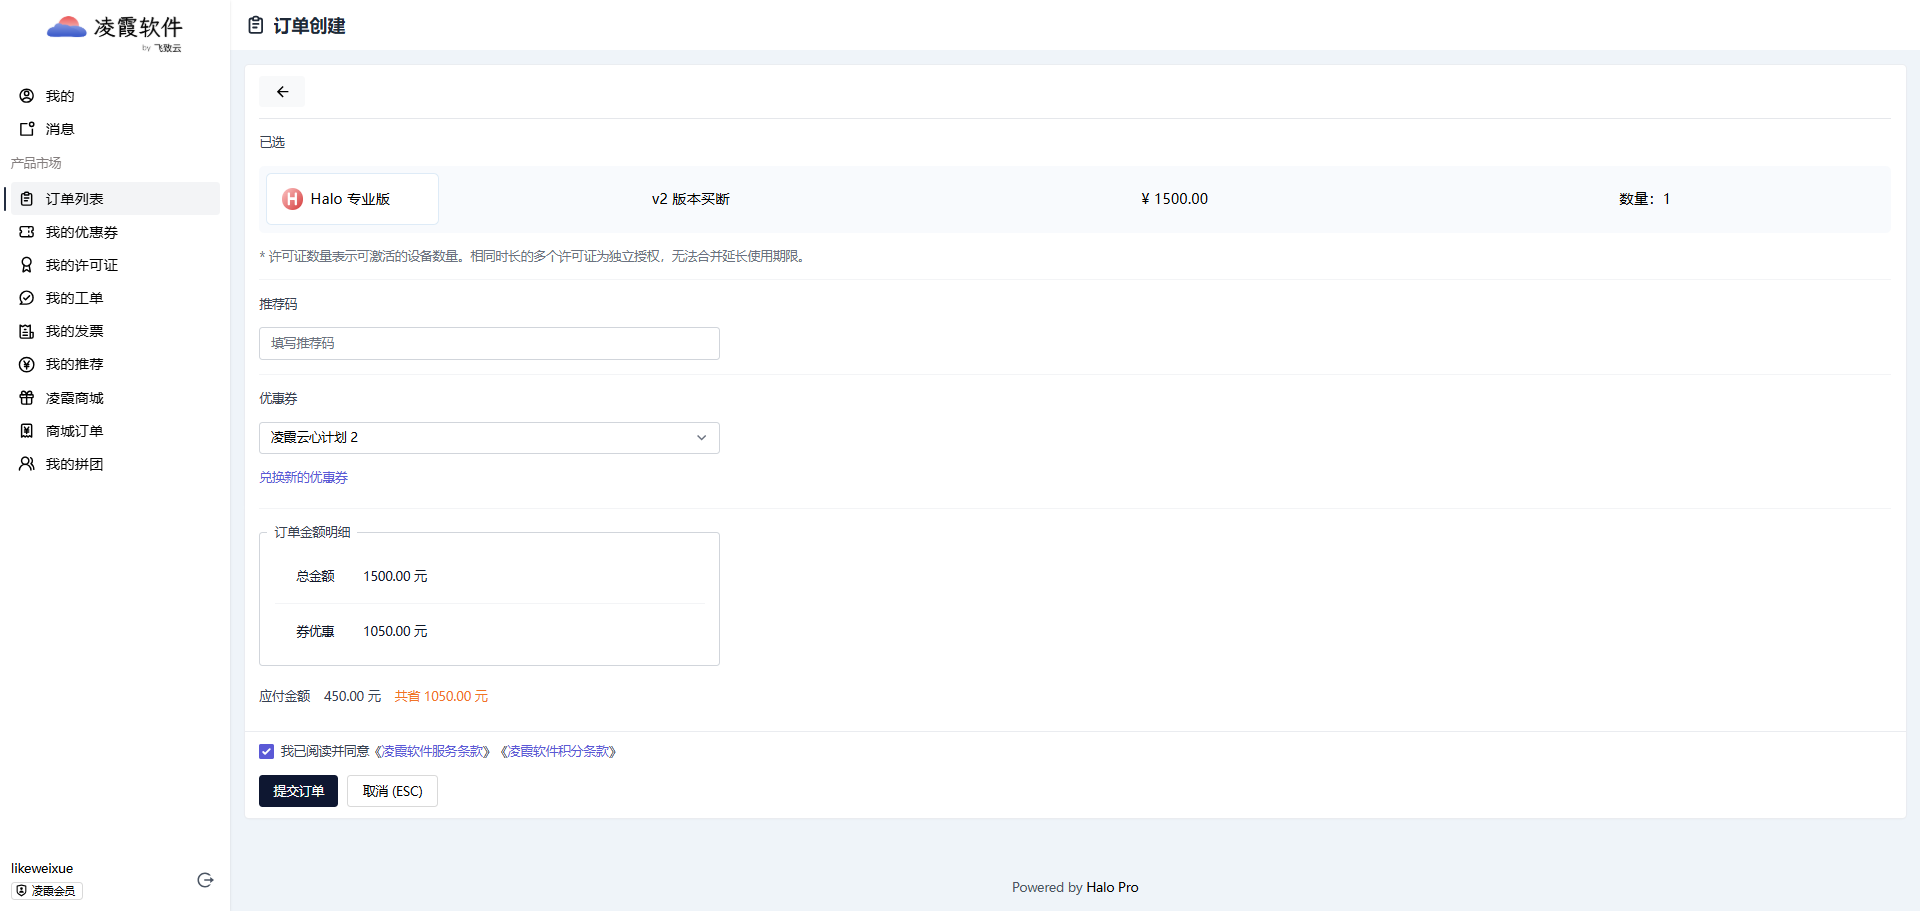Viewport: 1920px width, 911px height.
Task: Open 我的发票 invoices menu item
Action: [74, 331]
